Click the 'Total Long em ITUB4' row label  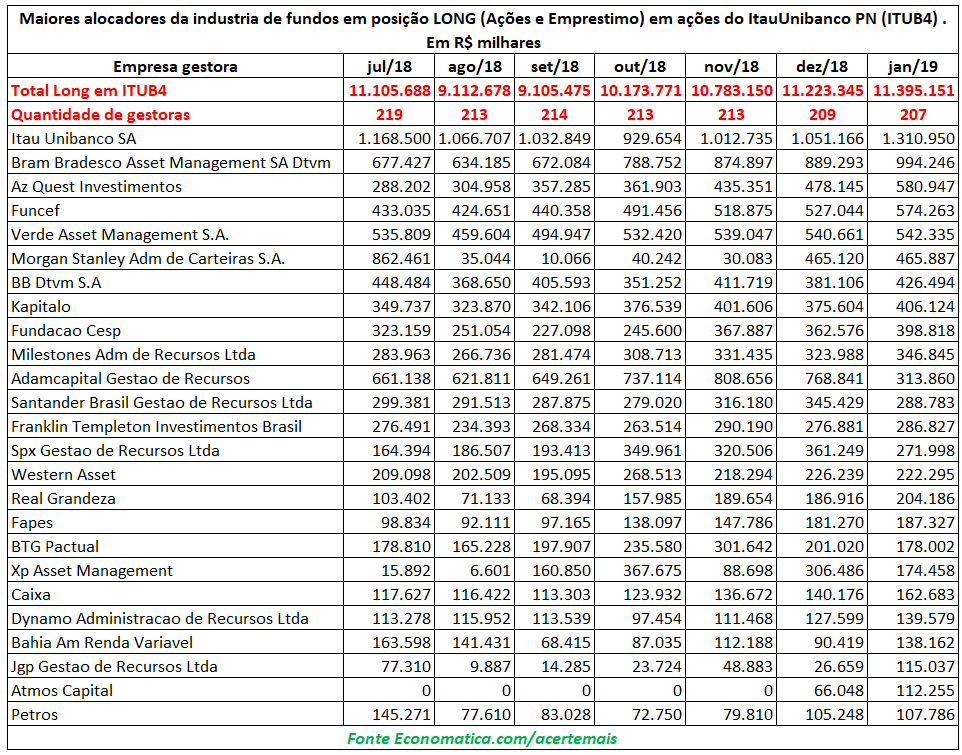click(90, 91)
